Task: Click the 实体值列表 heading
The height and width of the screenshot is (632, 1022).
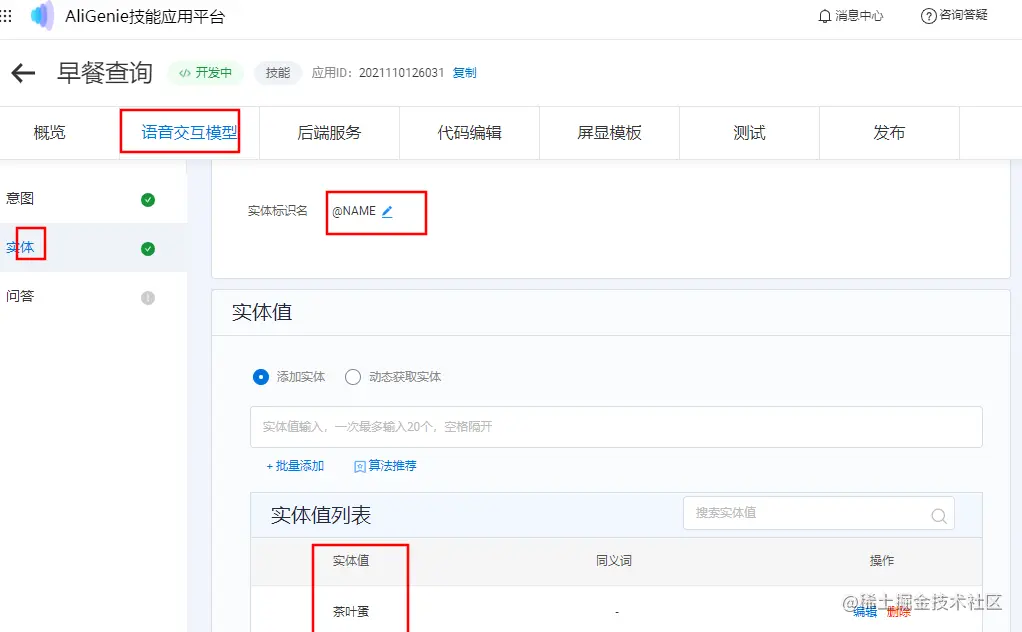Action: (x=321, y=515)
